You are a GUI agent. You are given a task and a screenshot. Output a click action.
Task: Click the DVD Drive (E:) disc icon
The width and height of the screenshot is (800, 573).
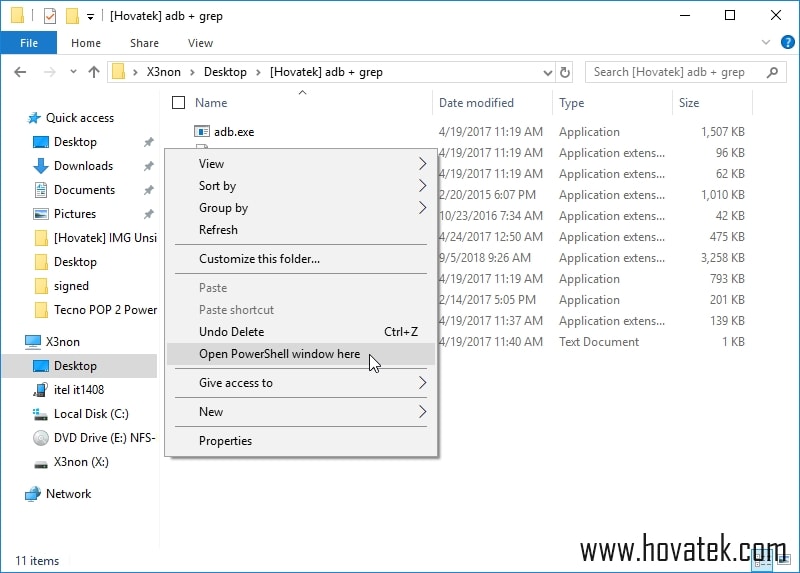(41, 438)
